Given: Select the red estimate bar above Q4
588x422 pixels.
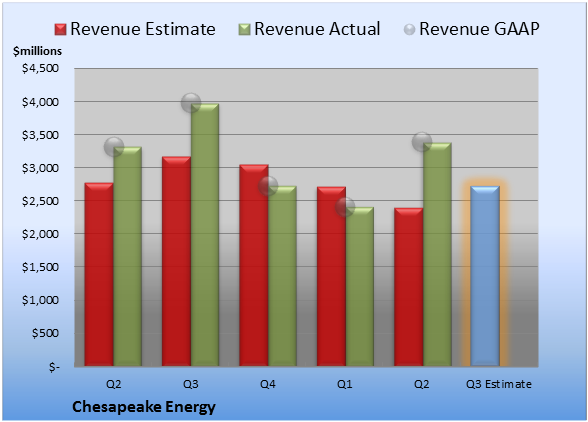Looking at the screenshot, I should click(254, 265).
